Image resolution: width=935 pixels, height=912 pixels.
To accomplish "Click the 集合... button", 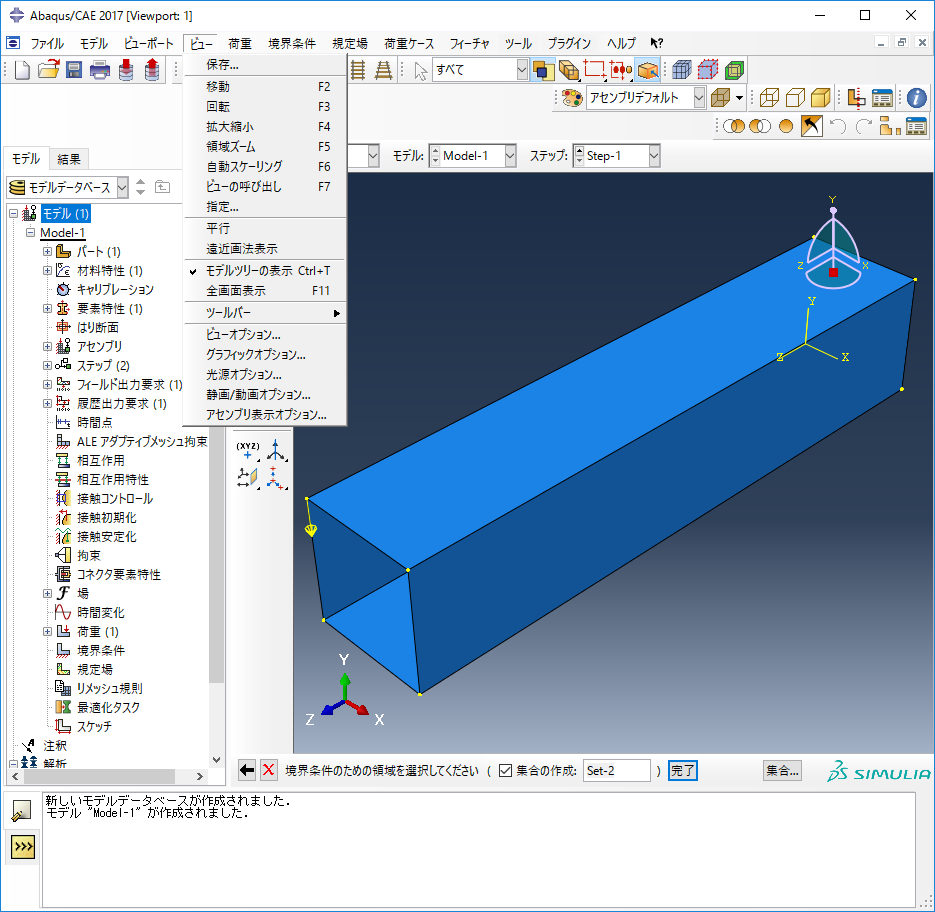I will coord(782,771).
